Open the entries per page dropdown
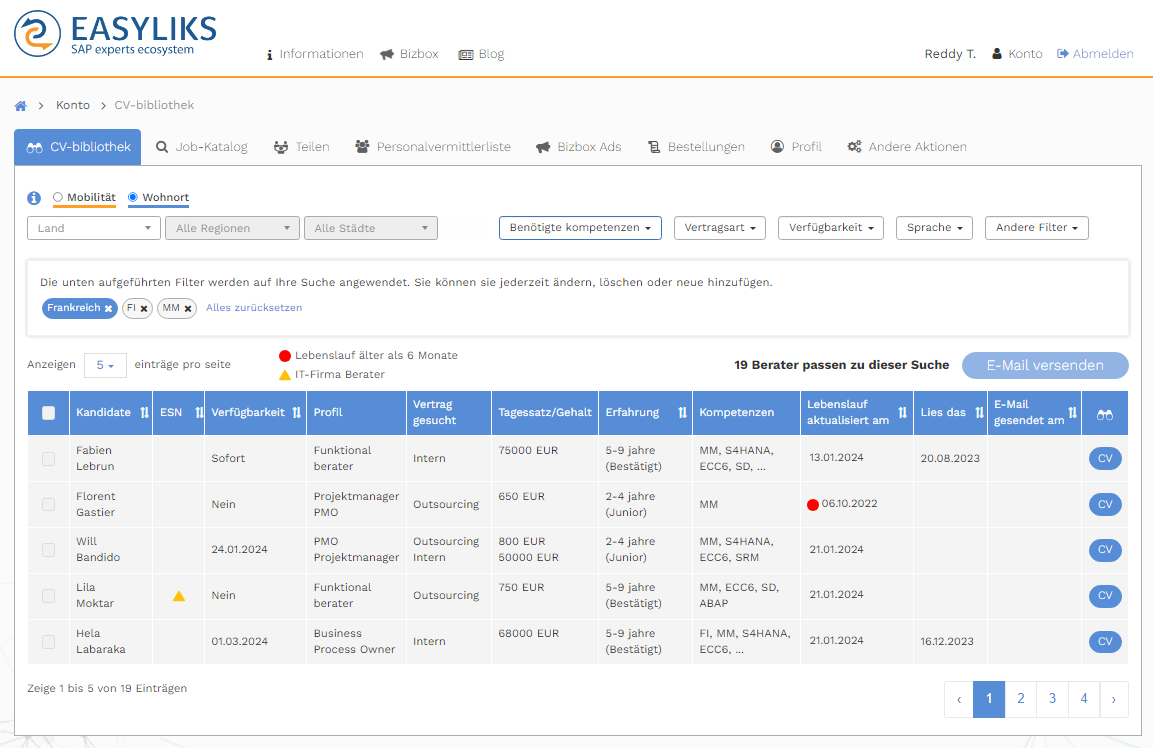 click(105, 366)
